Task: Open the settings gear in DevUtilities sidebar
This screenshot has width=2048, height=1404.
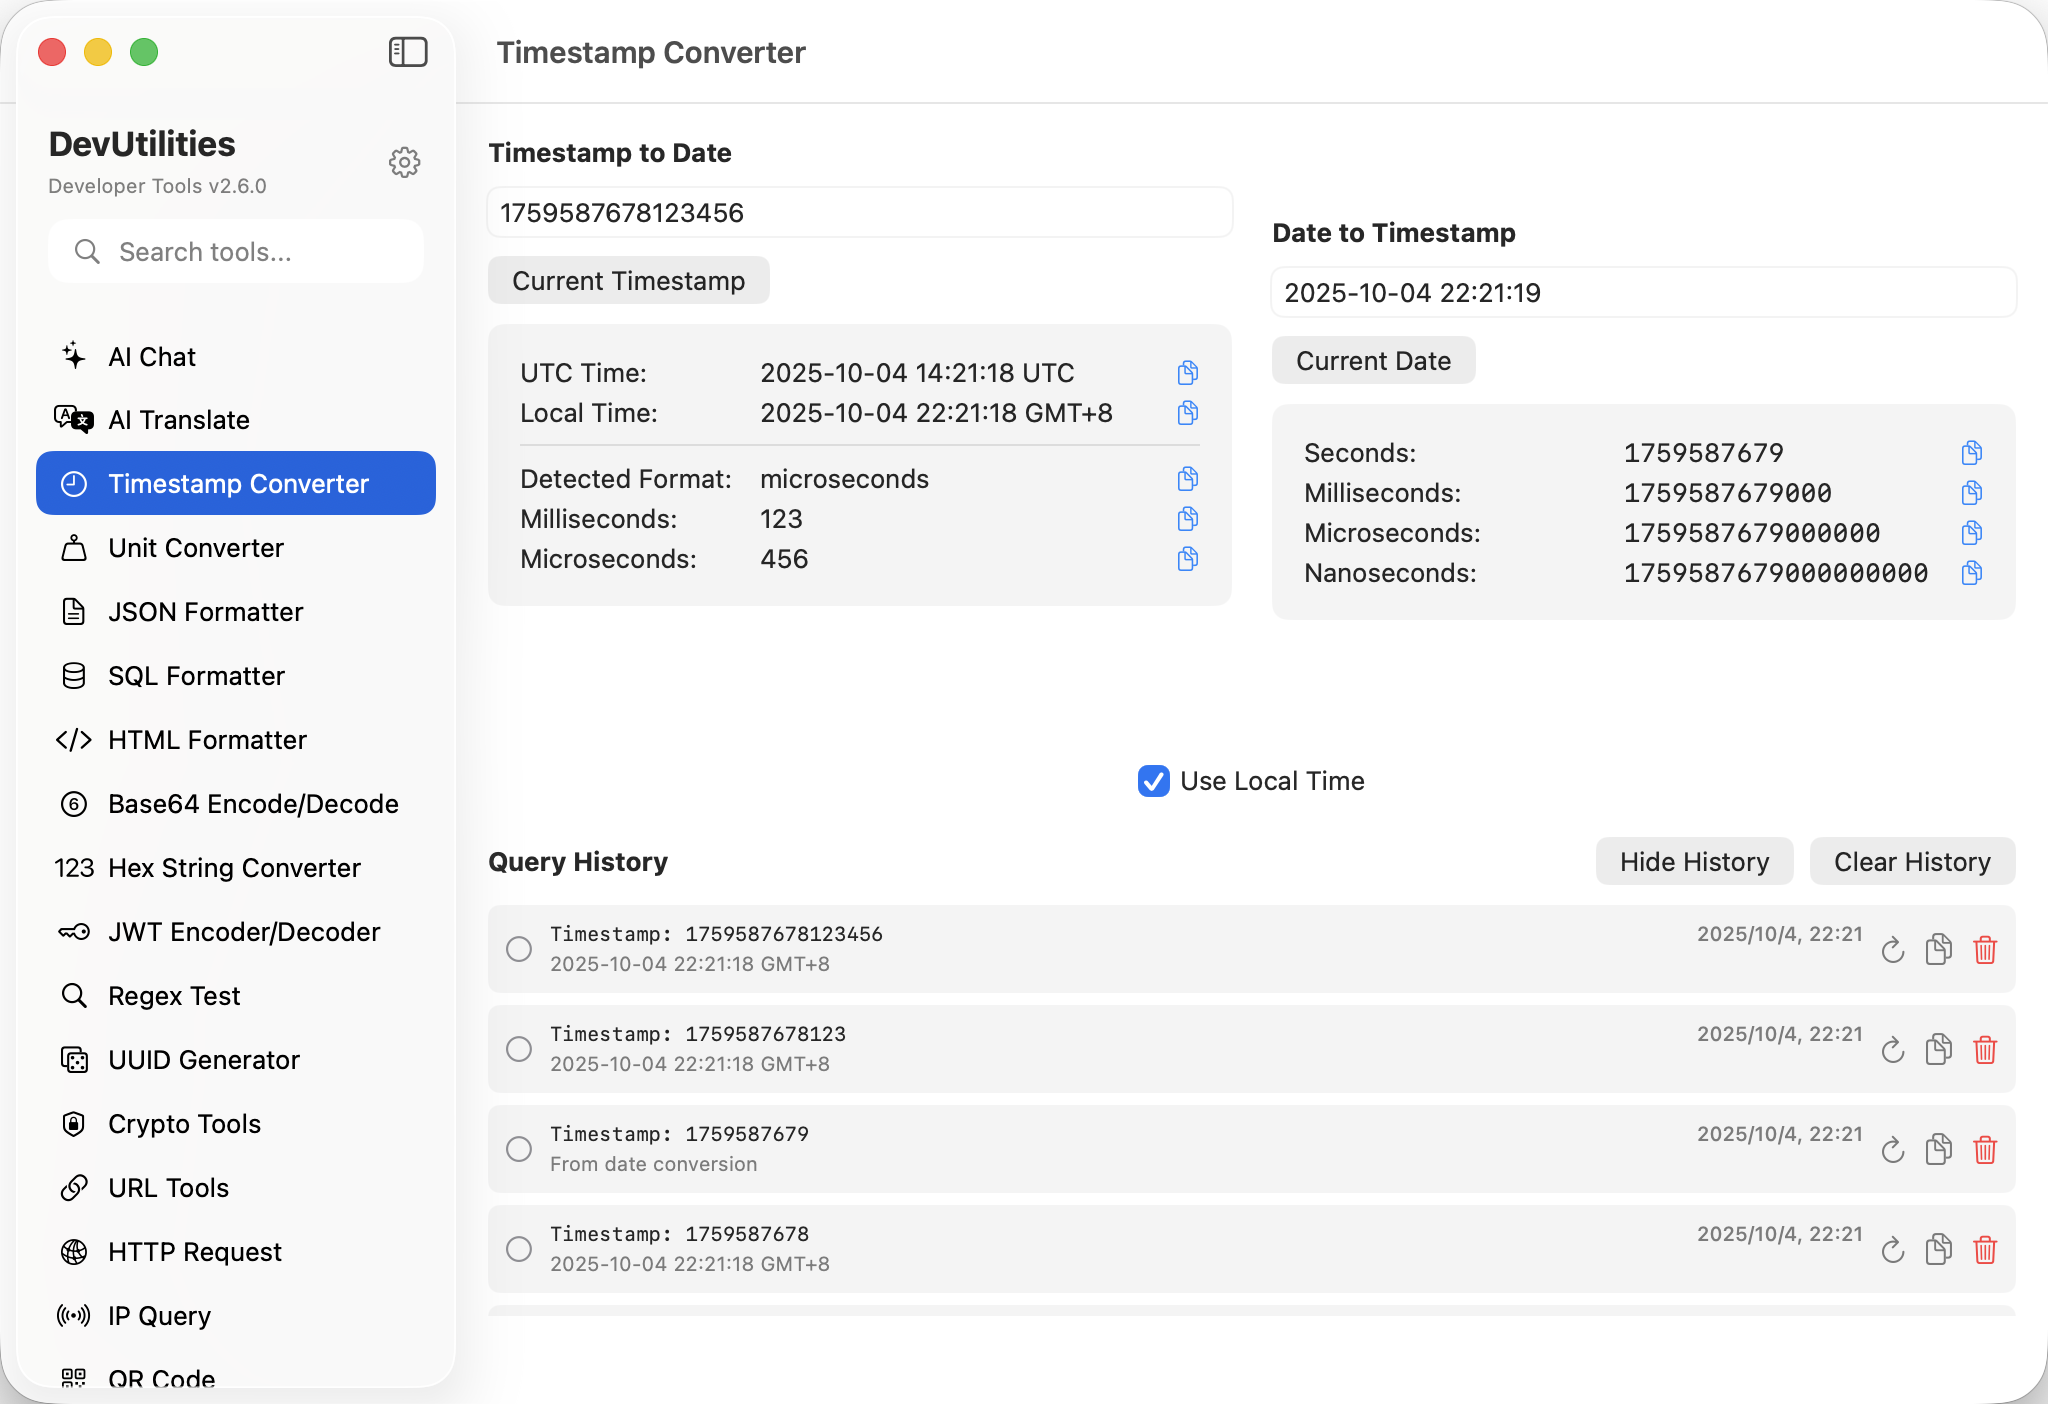Action: pyautogui.click(x=404, y=162)
